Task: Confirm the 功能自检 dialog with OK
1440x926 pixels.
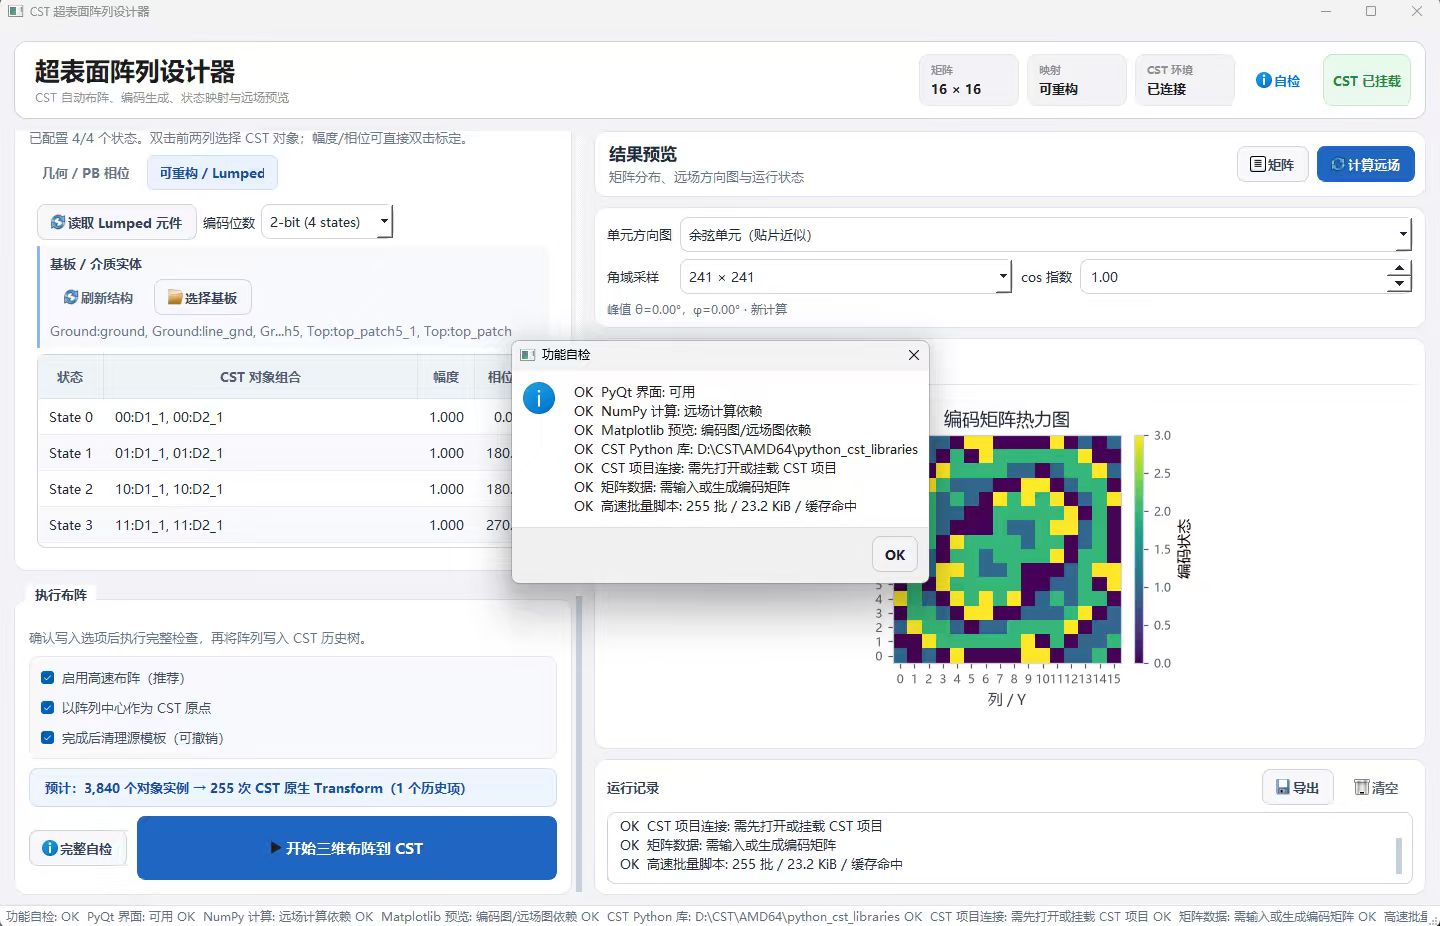Action: pyautogui.click(x=895, y=555)
